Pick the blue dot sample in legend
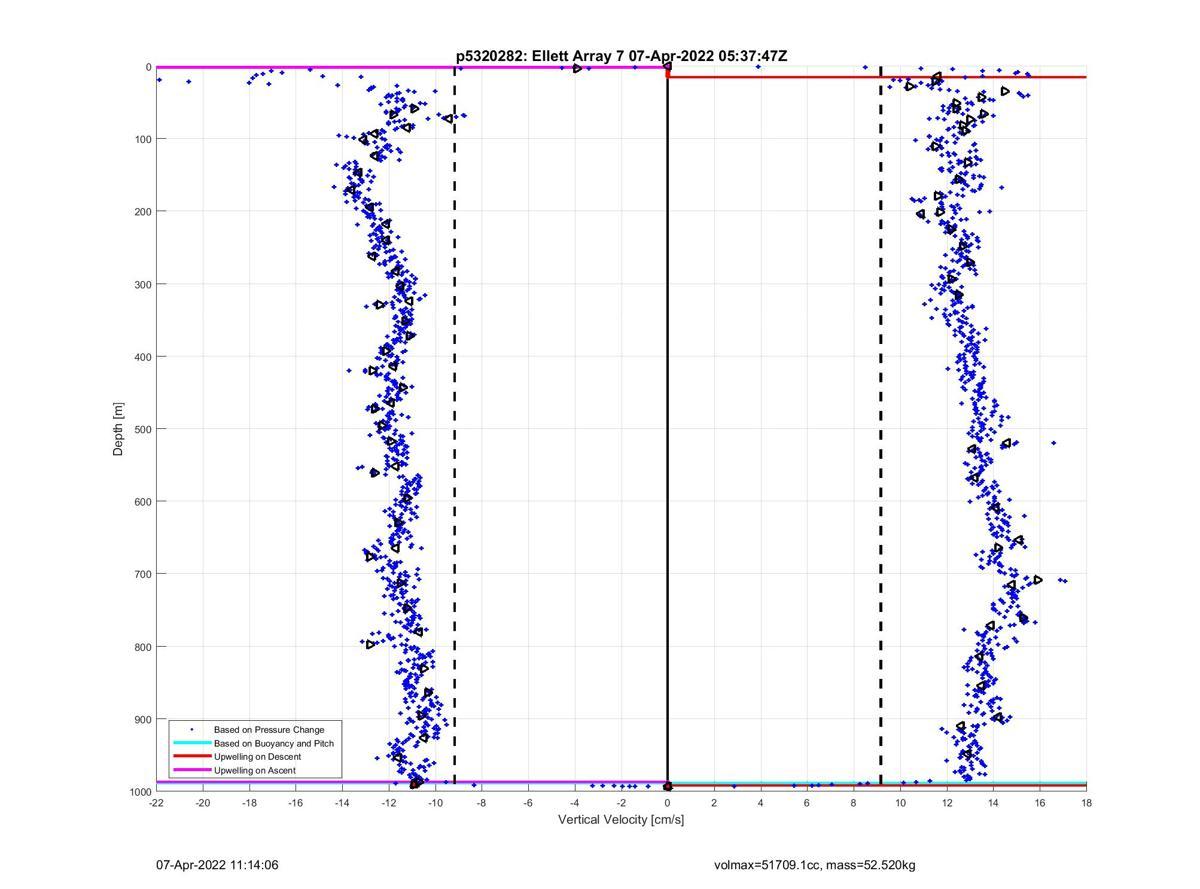The height and width of the screenshot is (889, 1200). click(x=192, y=730)
